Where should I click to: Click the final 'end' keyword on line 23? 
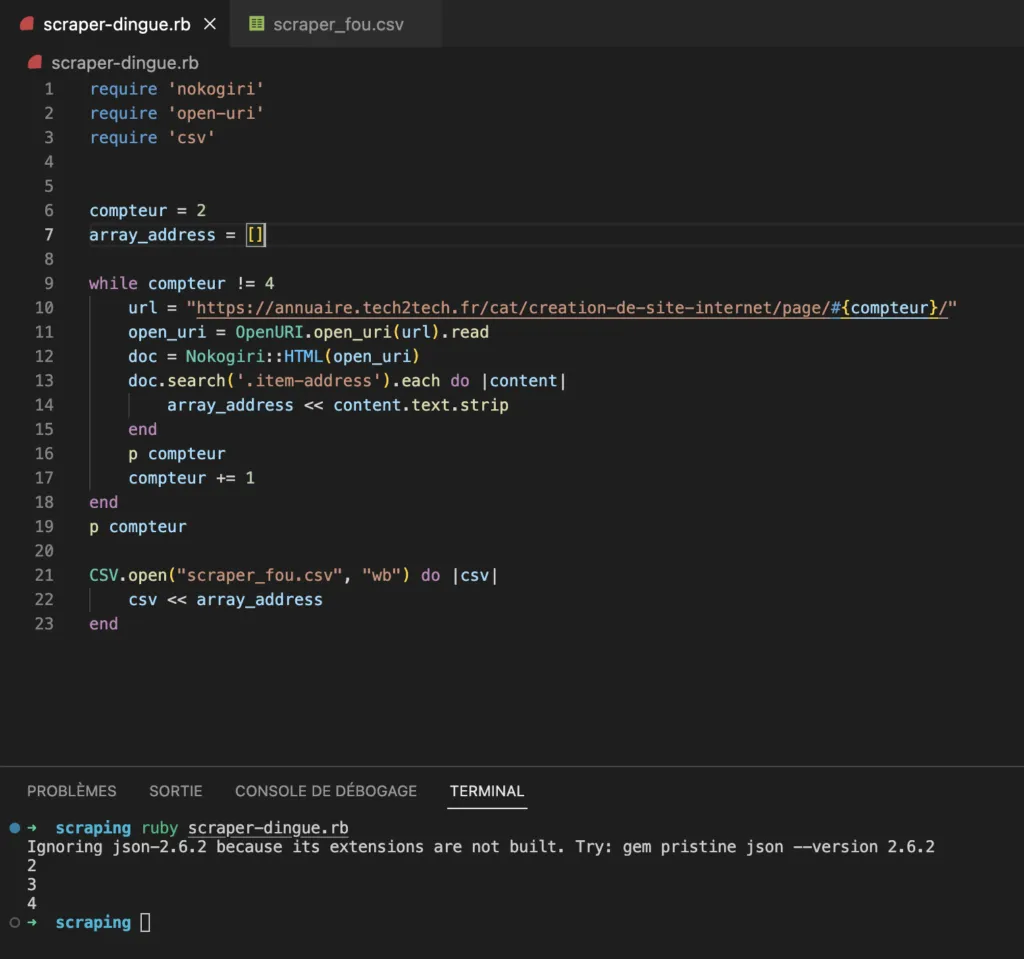[104, 624]
